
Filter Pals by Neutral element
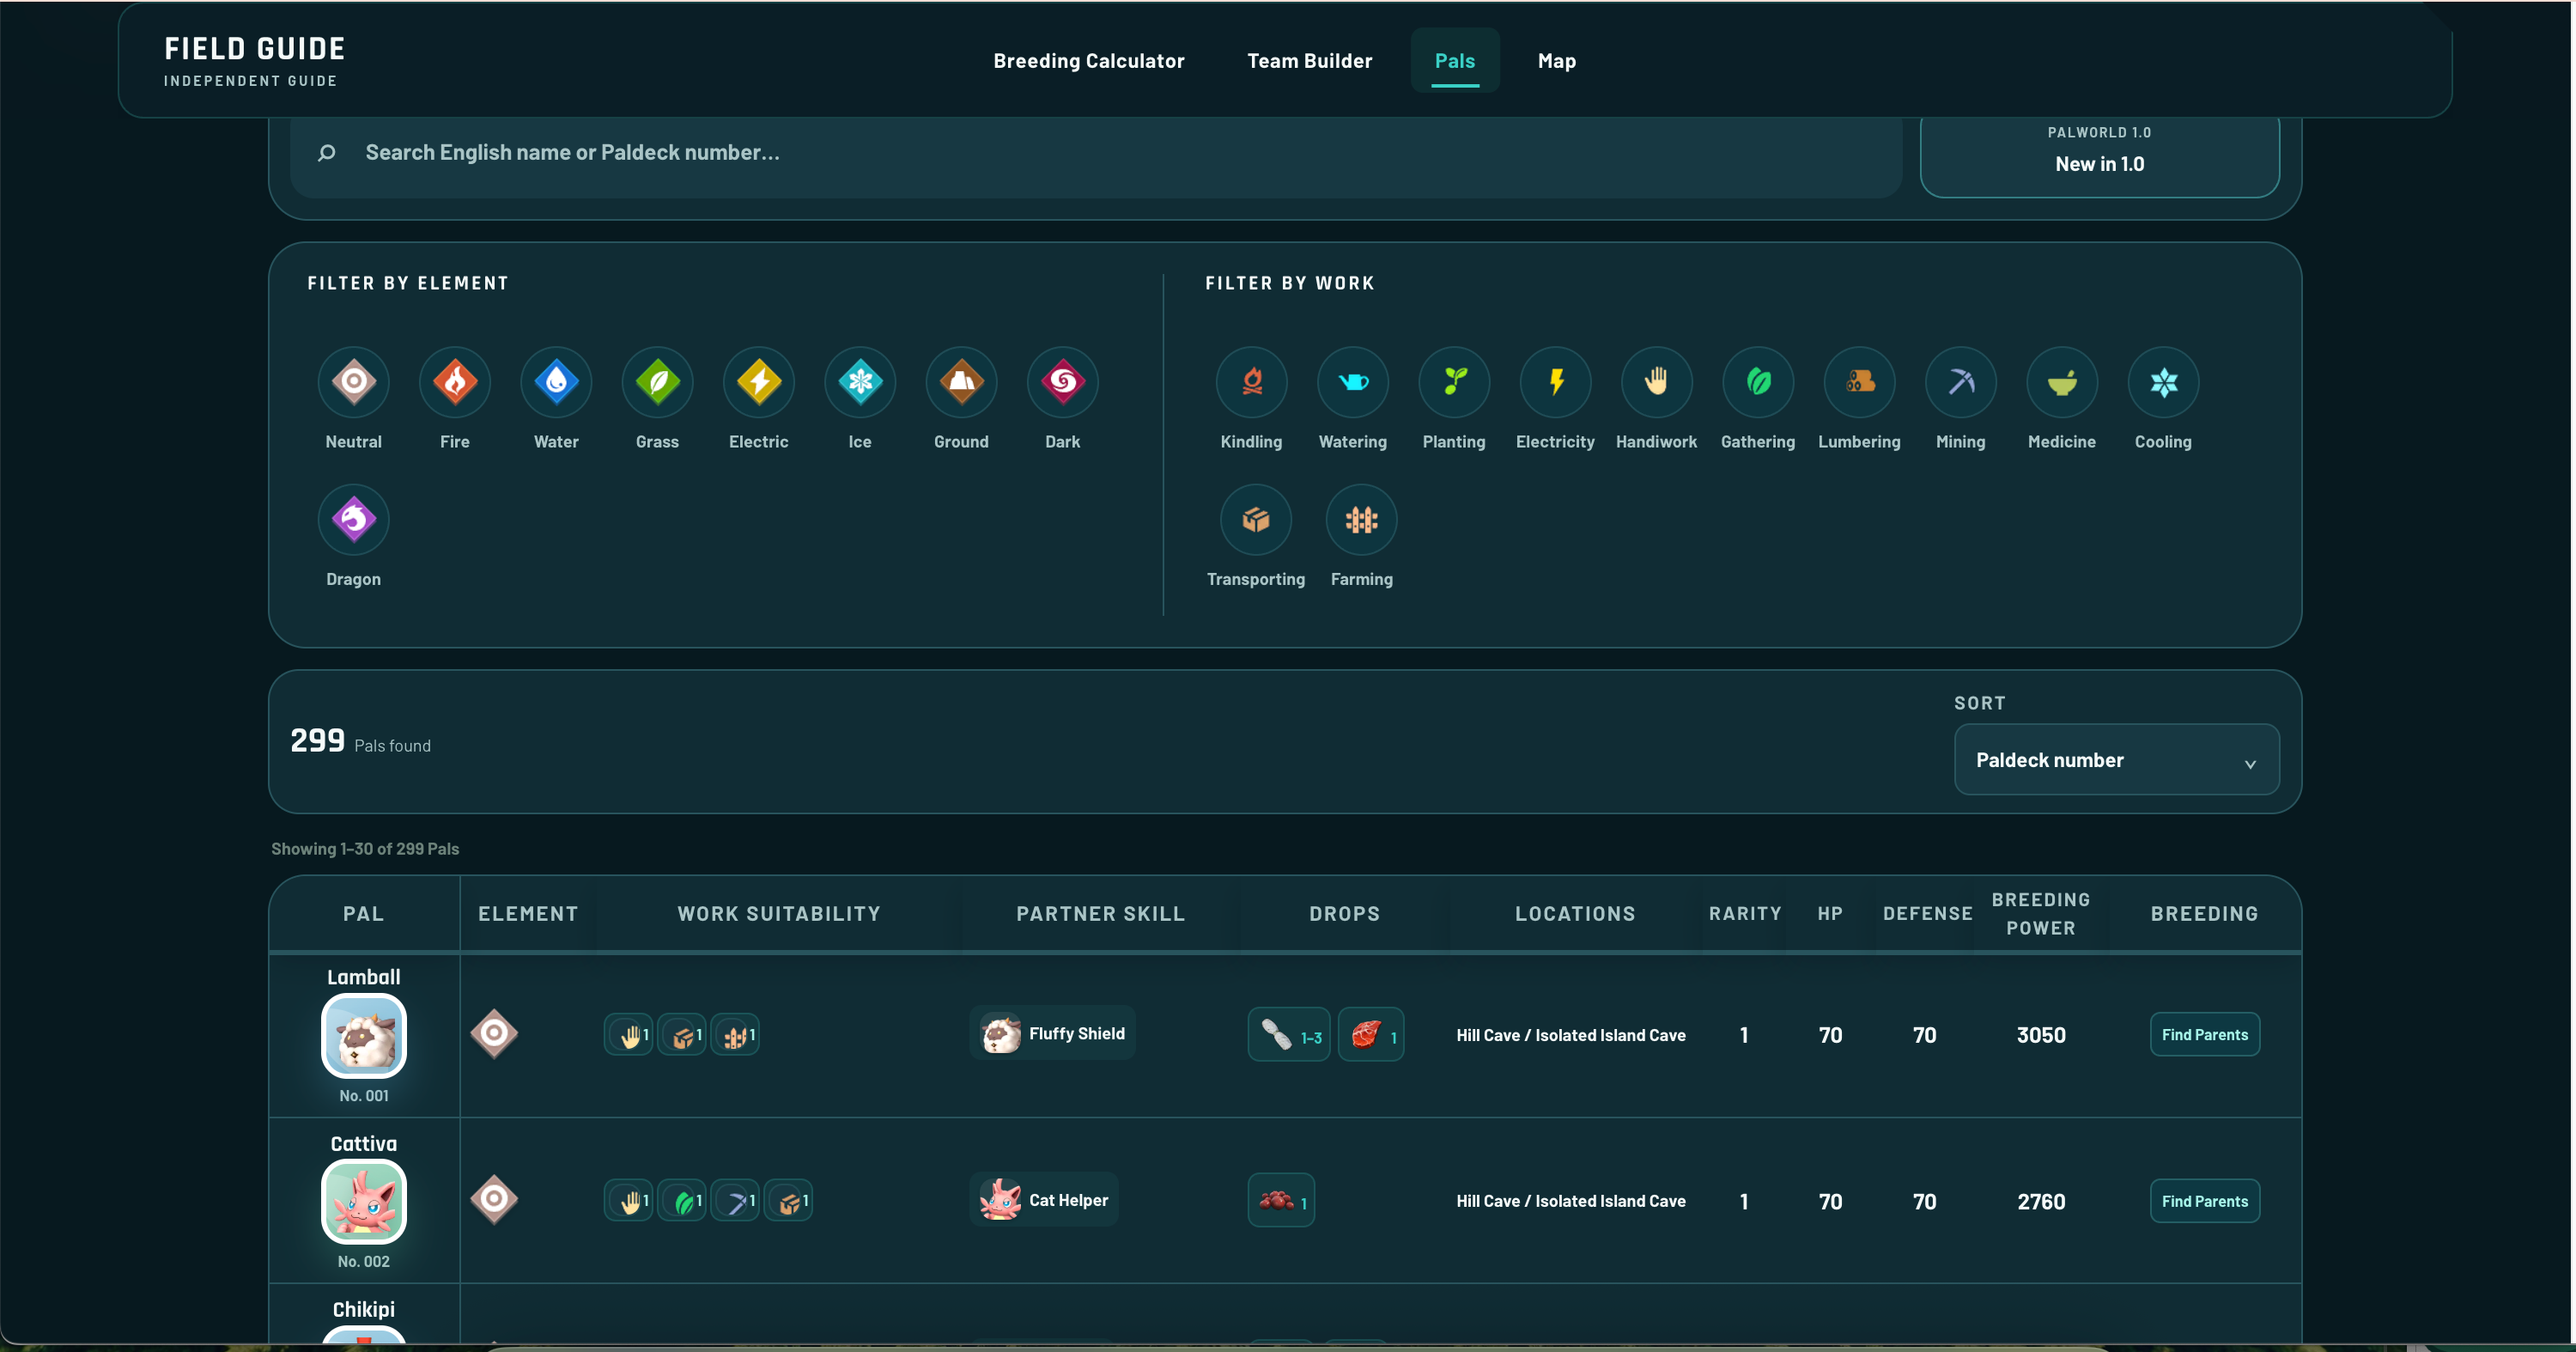pyautogui.click(x=353, y=382)
